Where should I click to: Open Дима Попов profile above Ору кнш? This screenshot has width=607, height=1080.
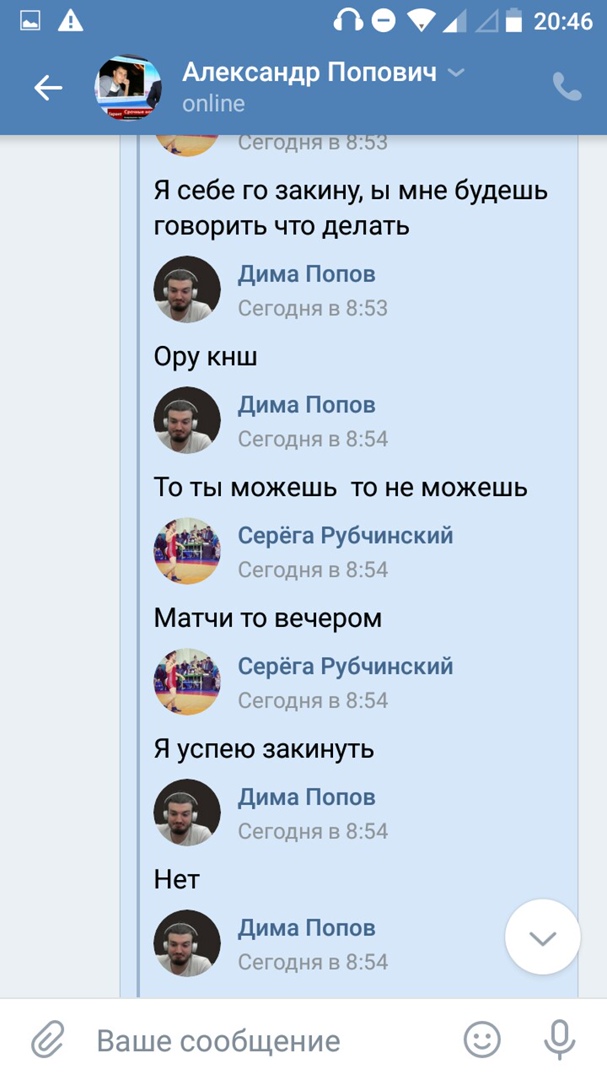(x=306, y=274)
